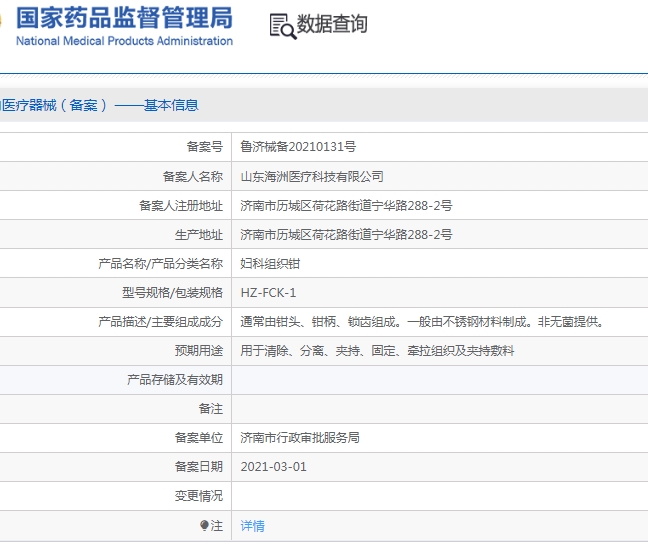Image resolution: width=648 pixels, height=551 pixels.
Task: Click the 备案人注册地址 label
Action: 181,205
